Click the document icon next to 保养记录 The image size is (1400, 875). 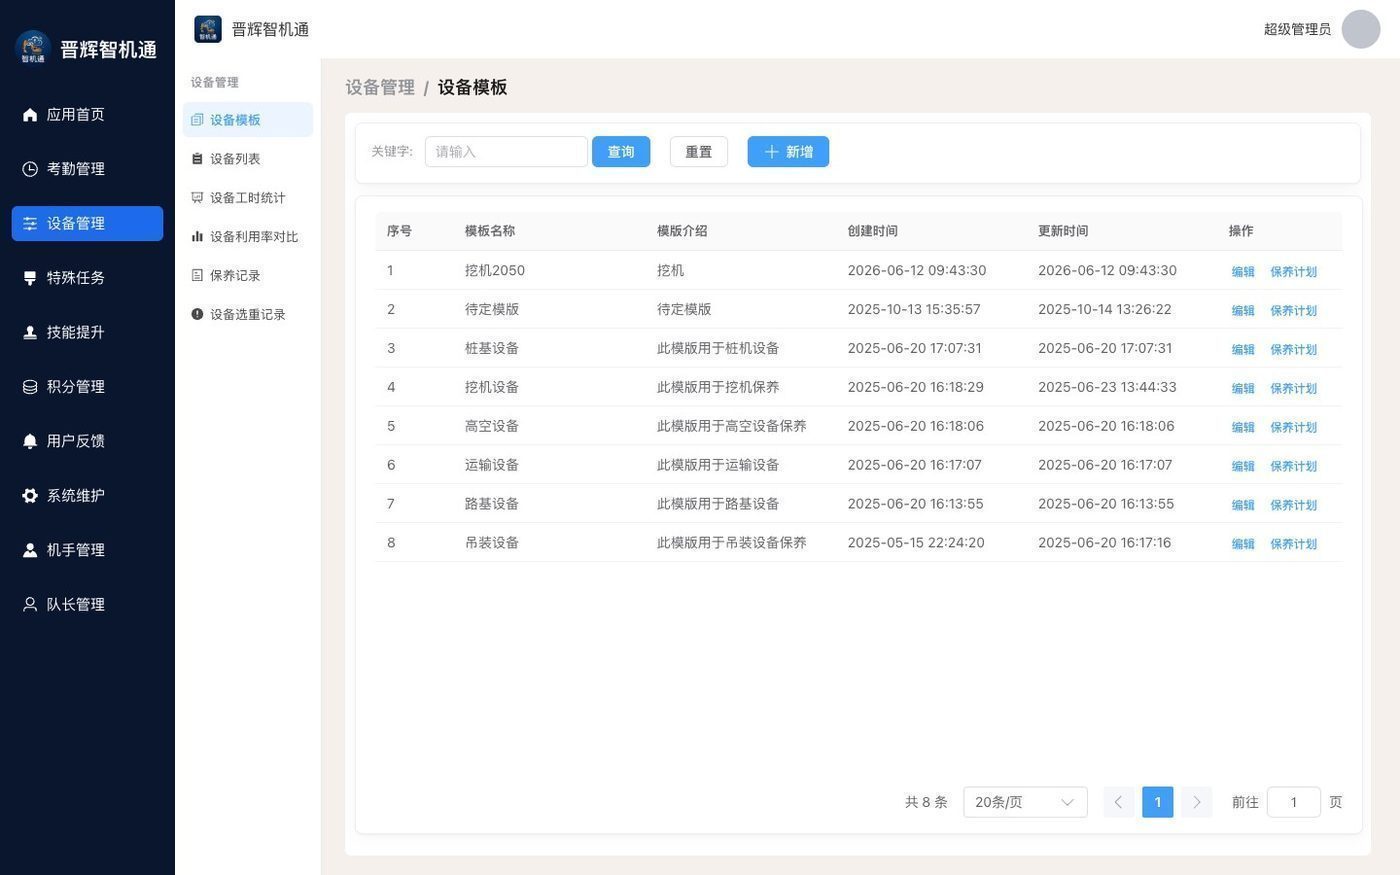coord(197,276)
